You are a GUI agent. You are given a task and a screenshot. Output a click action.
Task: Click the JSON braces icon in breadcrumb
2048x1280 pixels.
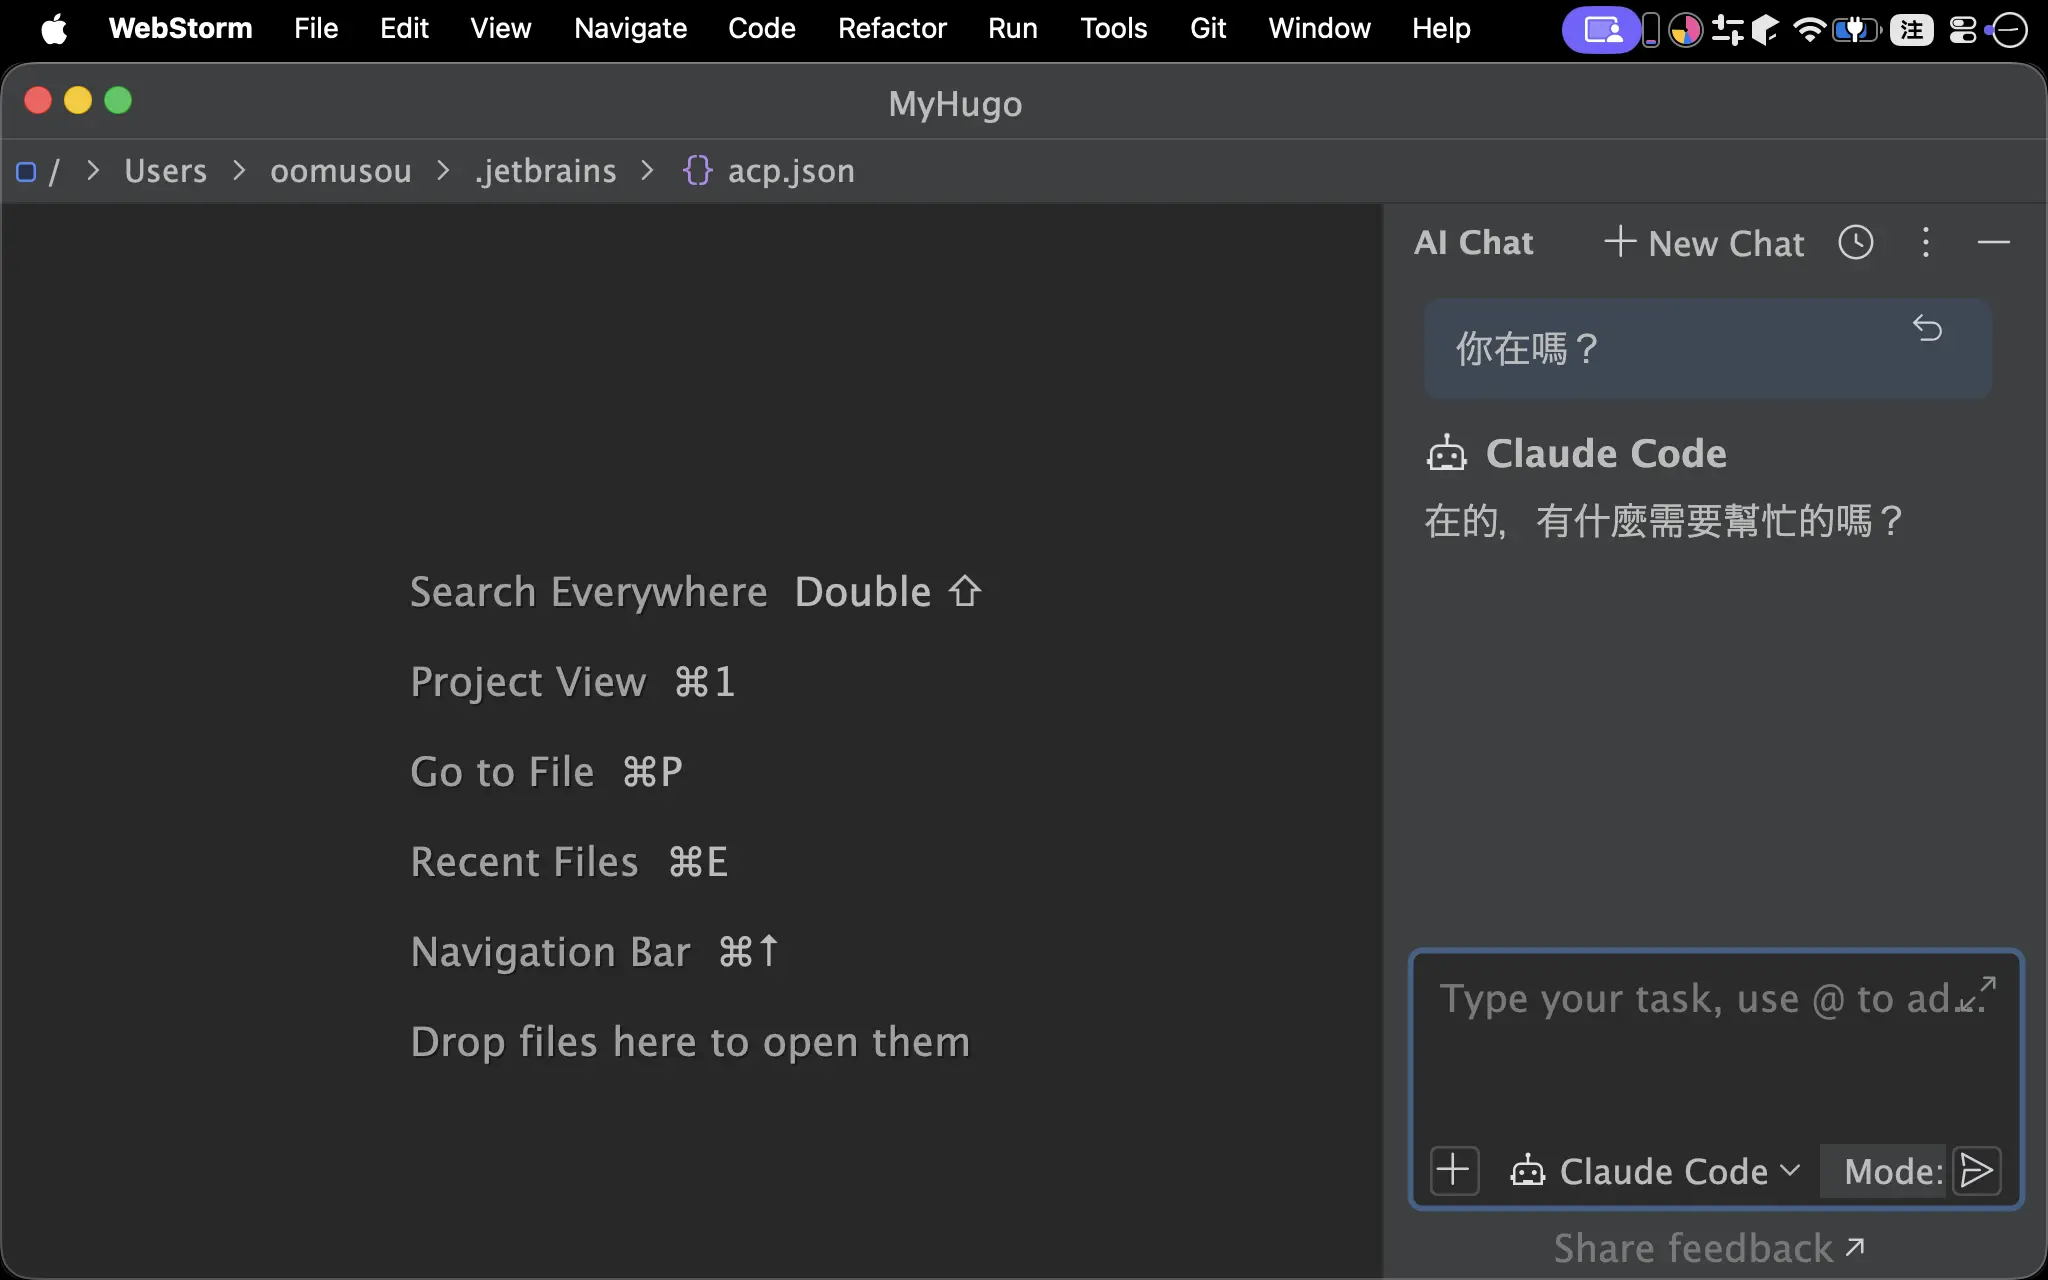tap(697, 170)
